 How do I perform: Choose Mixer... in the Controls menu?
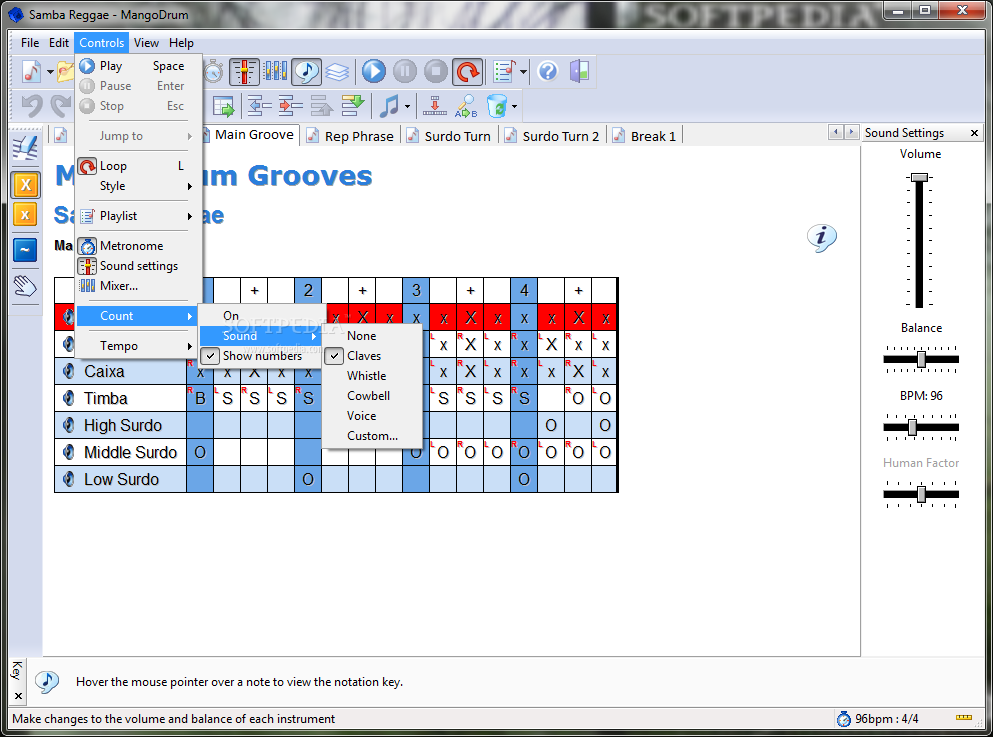139,286
